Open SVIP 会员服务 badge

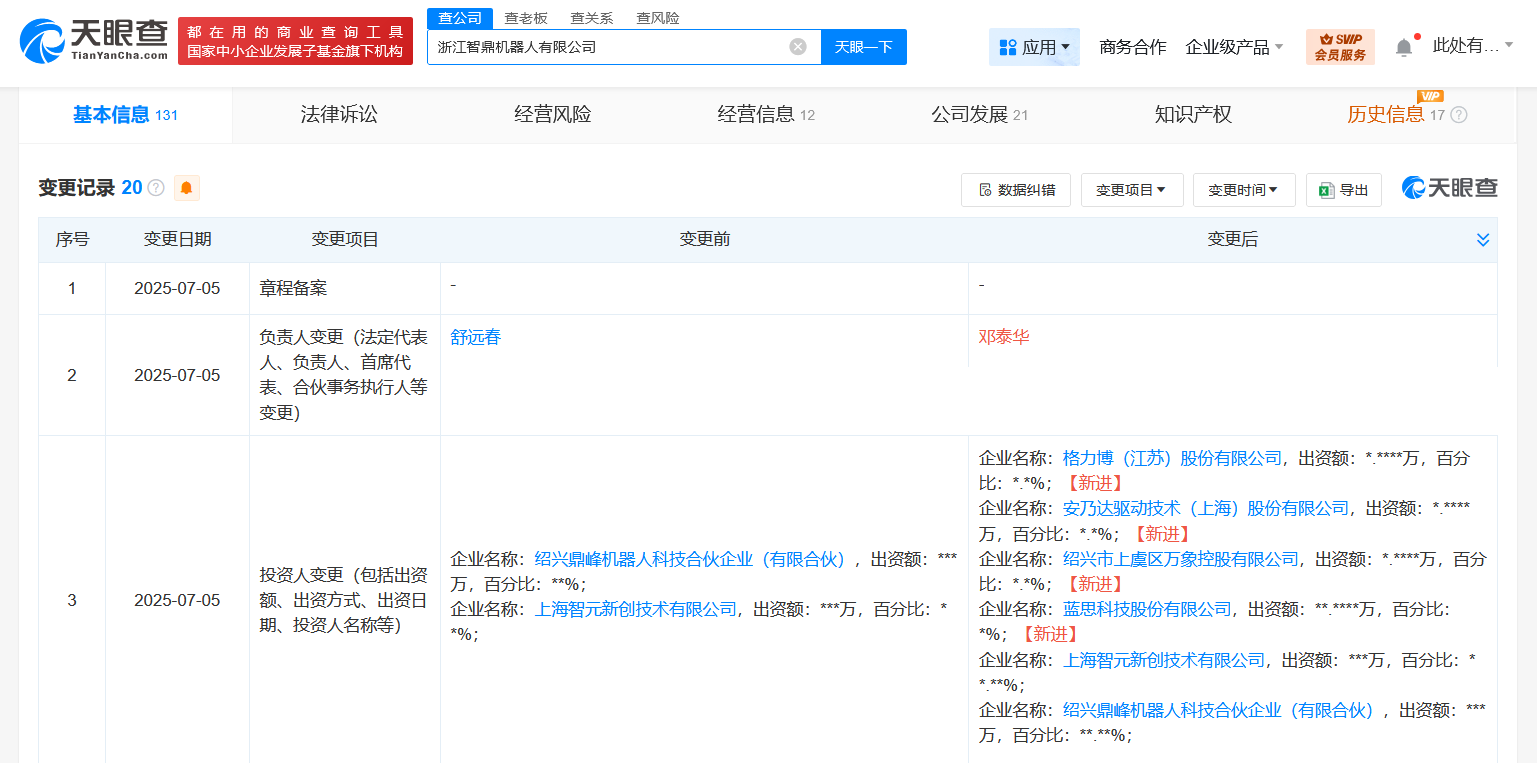[1340, 47]
